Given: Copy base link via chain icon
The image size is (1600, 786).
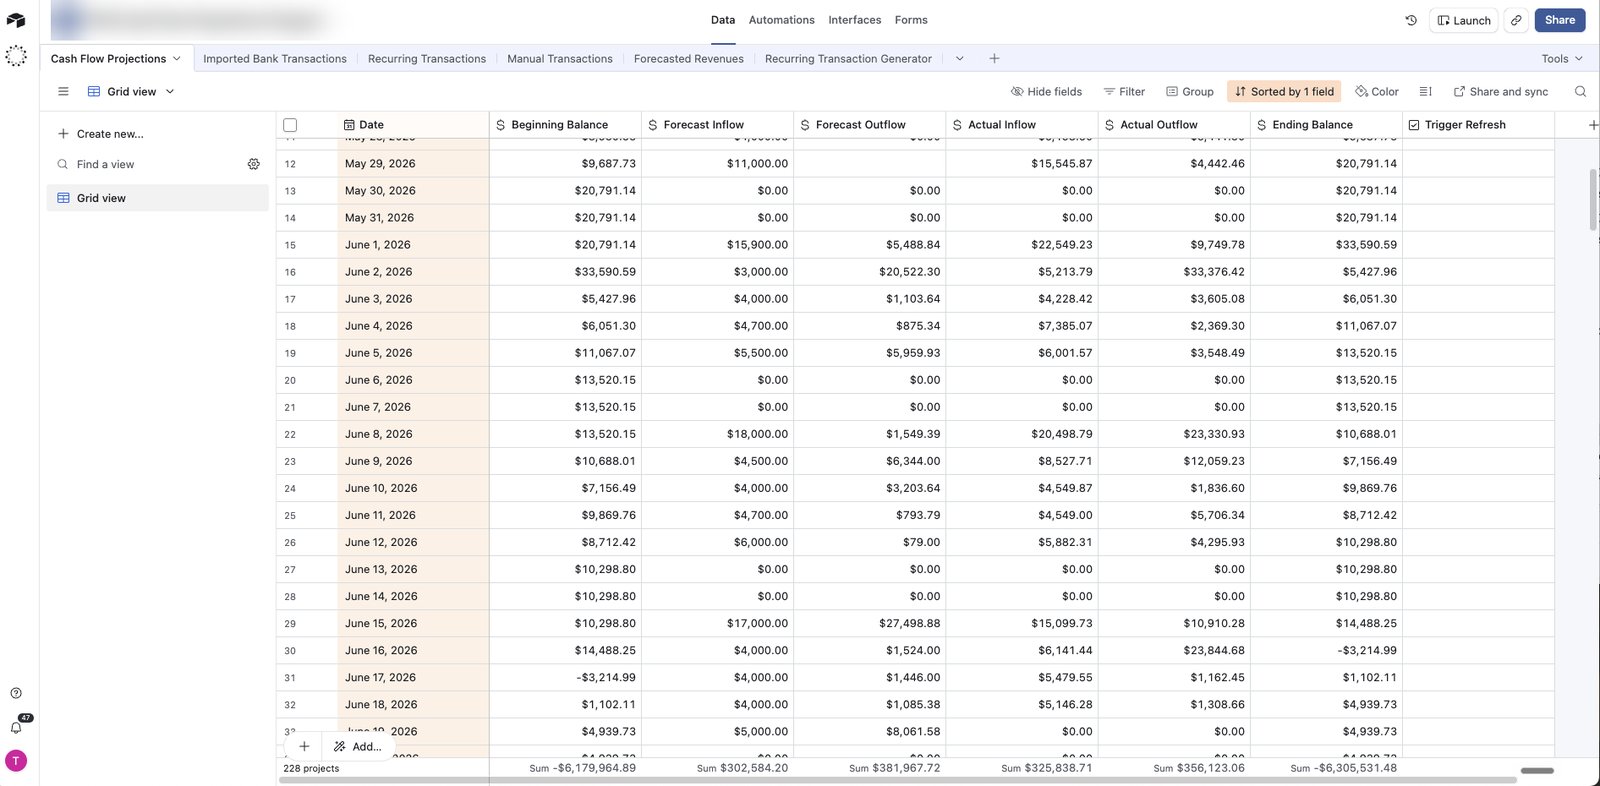Looking at the screenshot, I should (1516, 20).
